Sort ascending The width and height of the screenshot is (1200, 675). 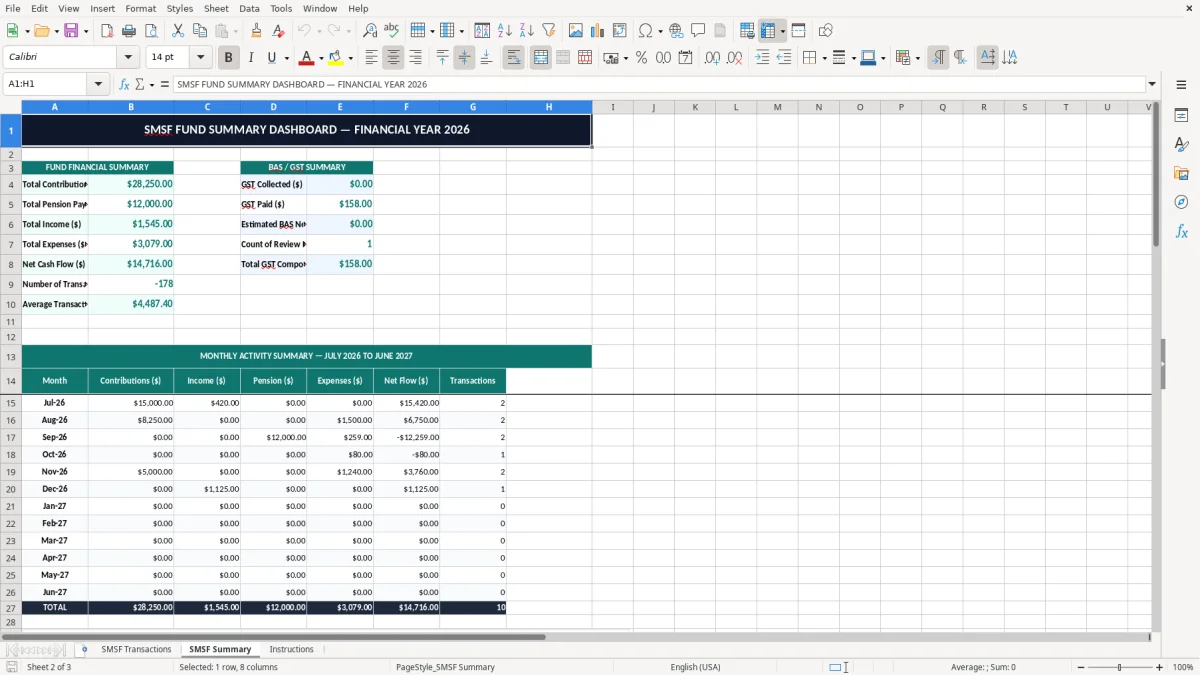pos(504,31)
